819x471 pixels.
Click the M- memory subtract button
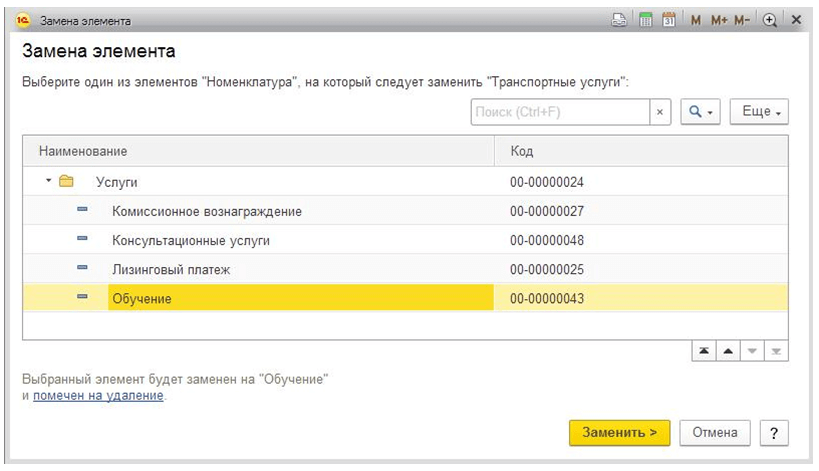tap(742, 20)
